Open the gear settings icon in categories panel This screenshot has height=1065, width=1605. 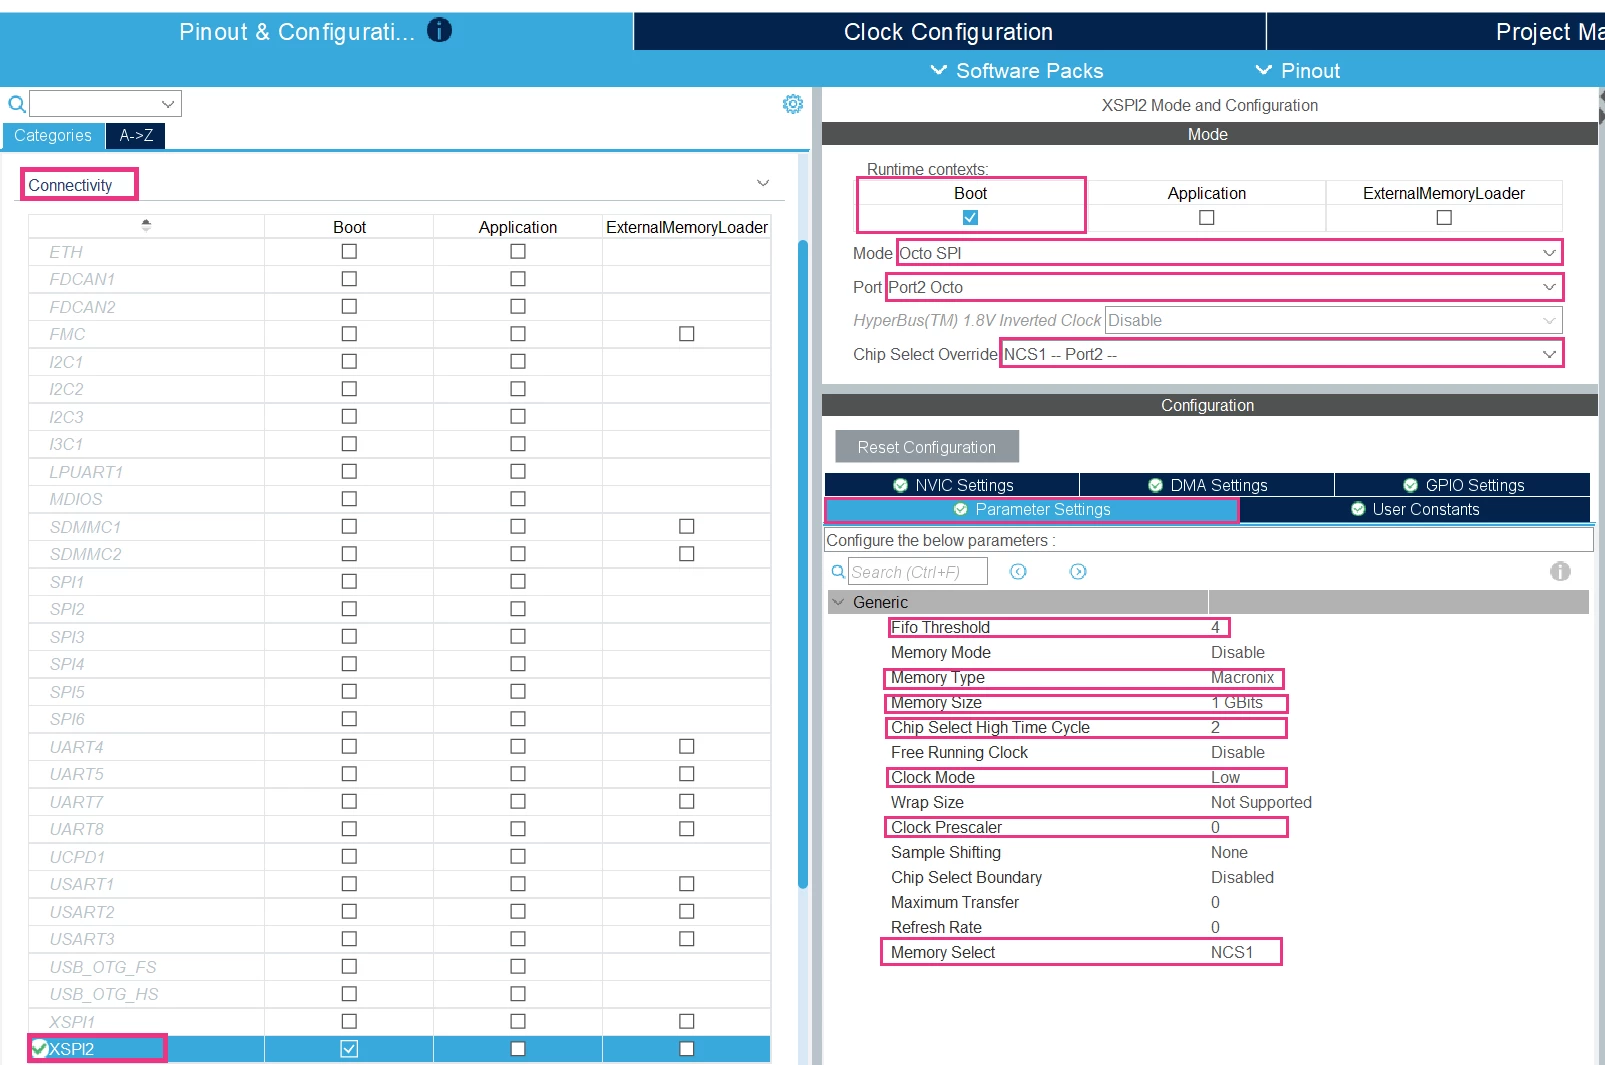(x=793, y=104)
